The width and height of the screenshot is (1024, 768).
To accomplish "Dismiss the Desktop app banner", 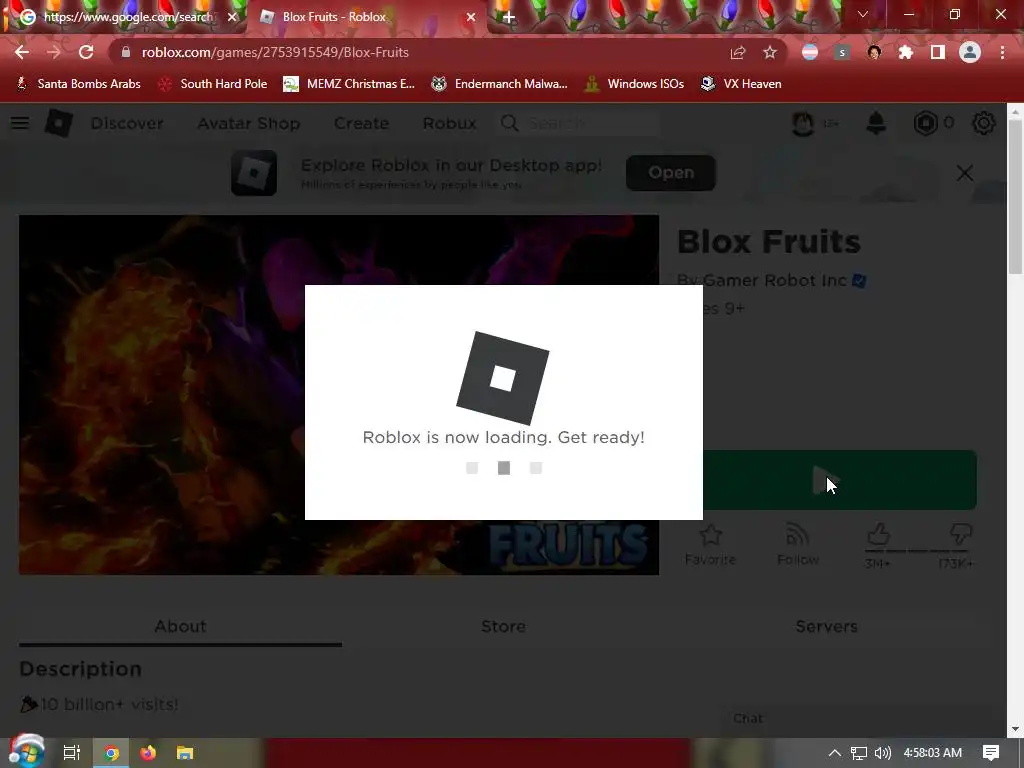I will pyautogui.click(x=965, y=173).
